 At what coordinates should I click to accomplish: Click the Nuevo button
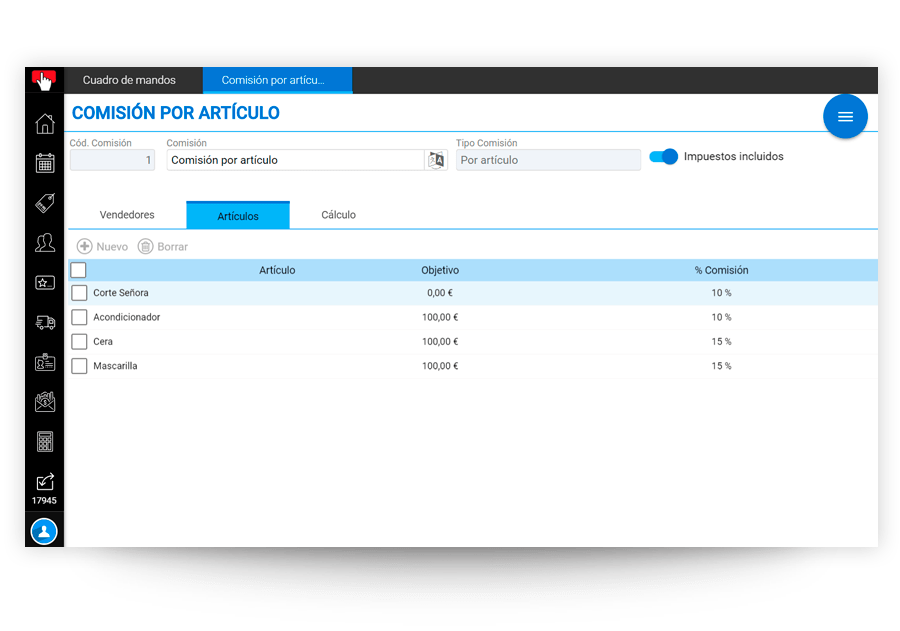coord(102,246)
